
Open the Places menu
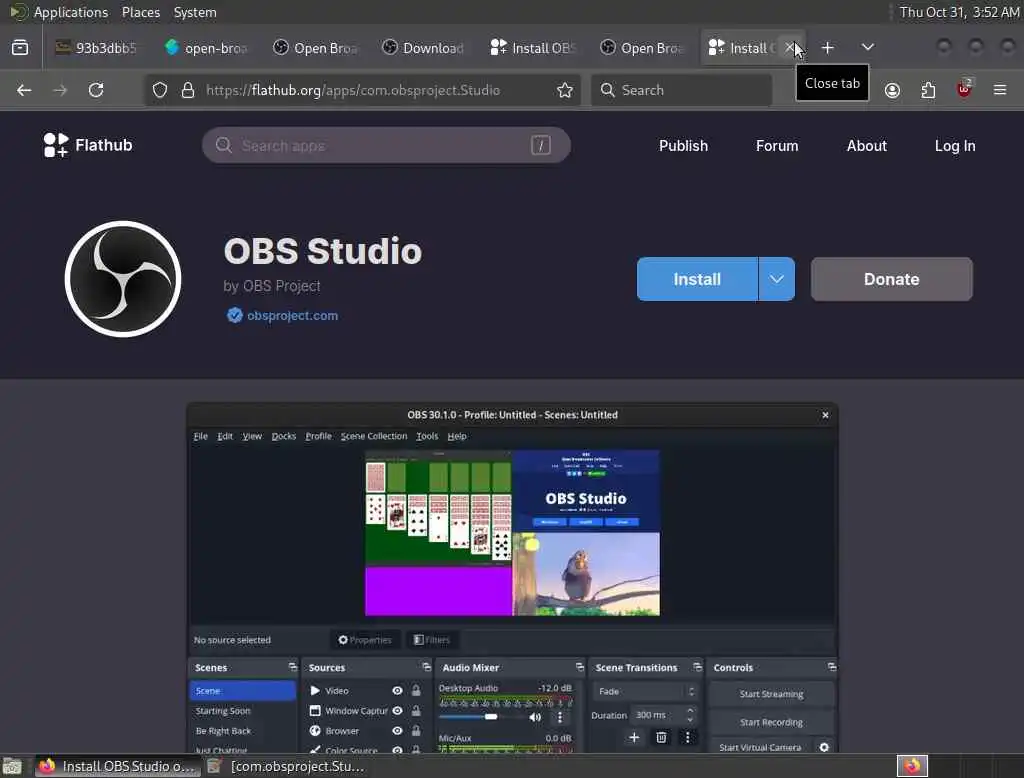(141, 12)
